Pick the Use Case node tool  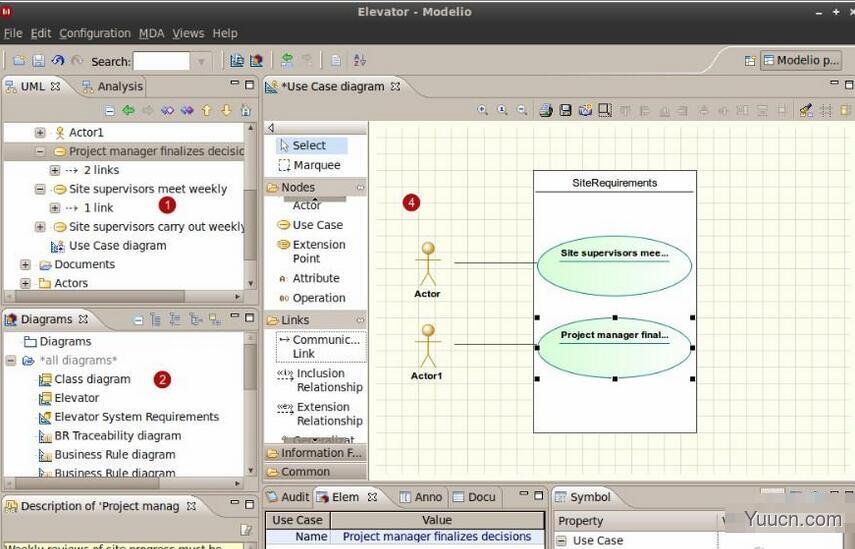310,225
